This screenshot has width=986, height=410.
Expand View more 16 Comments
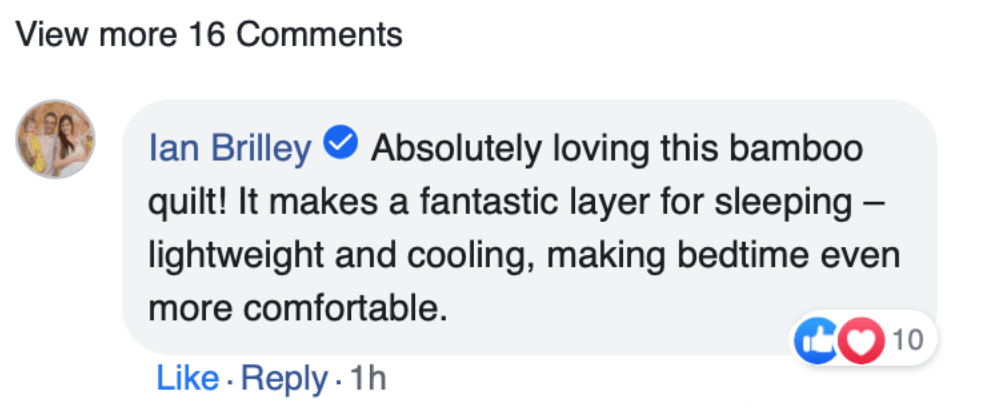[209, 35]
